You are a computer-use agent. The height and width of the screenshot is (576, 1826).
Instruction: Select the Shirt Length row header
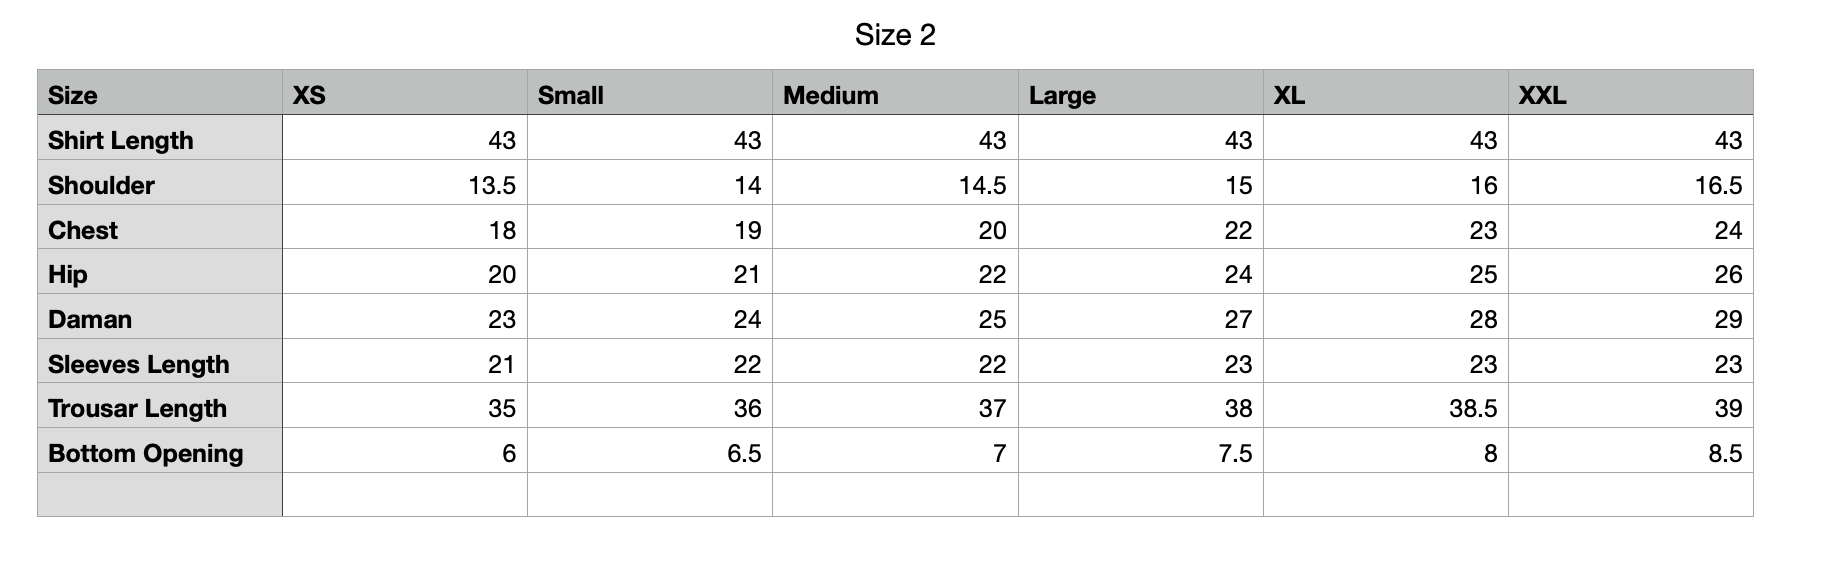point(160,137)
